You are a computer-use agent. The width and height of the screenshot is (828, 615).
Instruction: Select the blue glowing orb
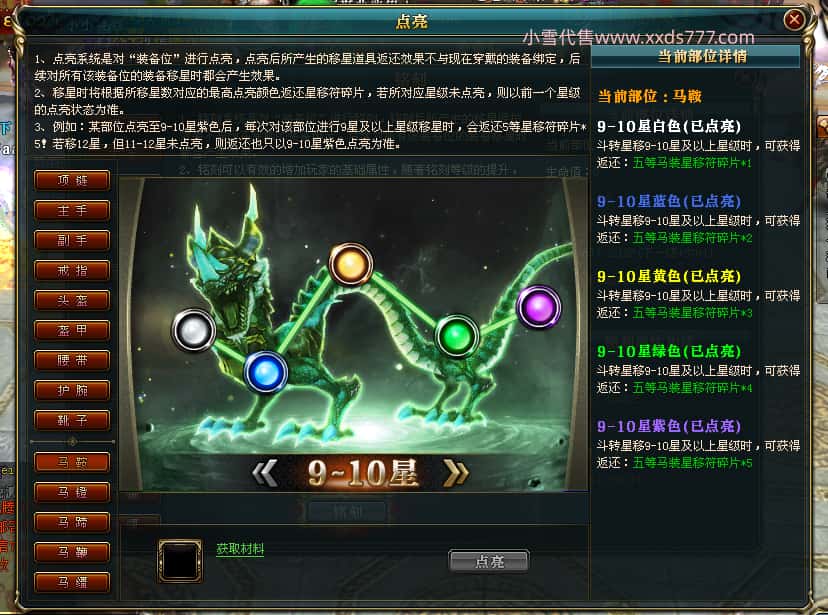tap(266, 372)
